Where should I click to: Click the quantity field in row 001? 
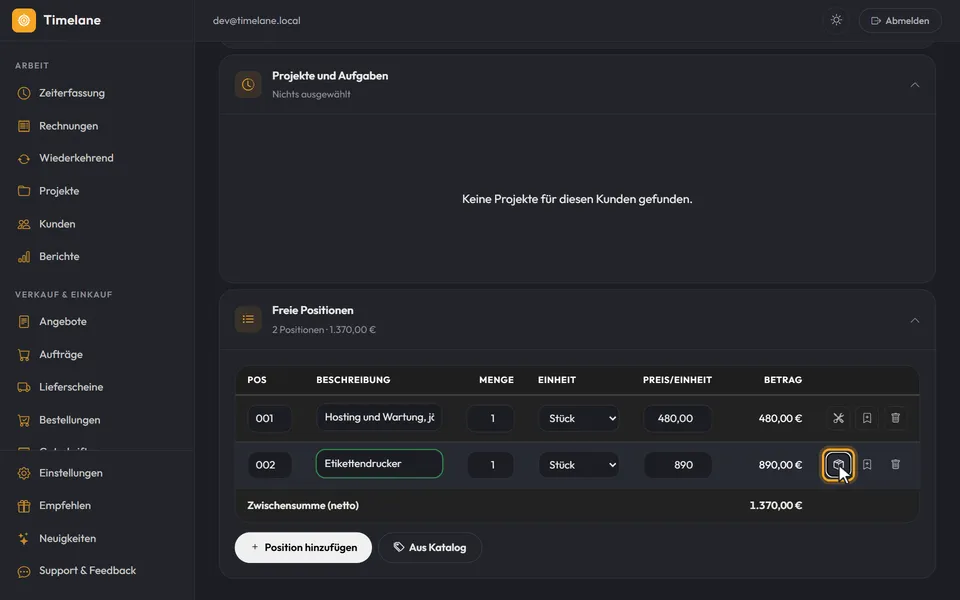point(490,419)
